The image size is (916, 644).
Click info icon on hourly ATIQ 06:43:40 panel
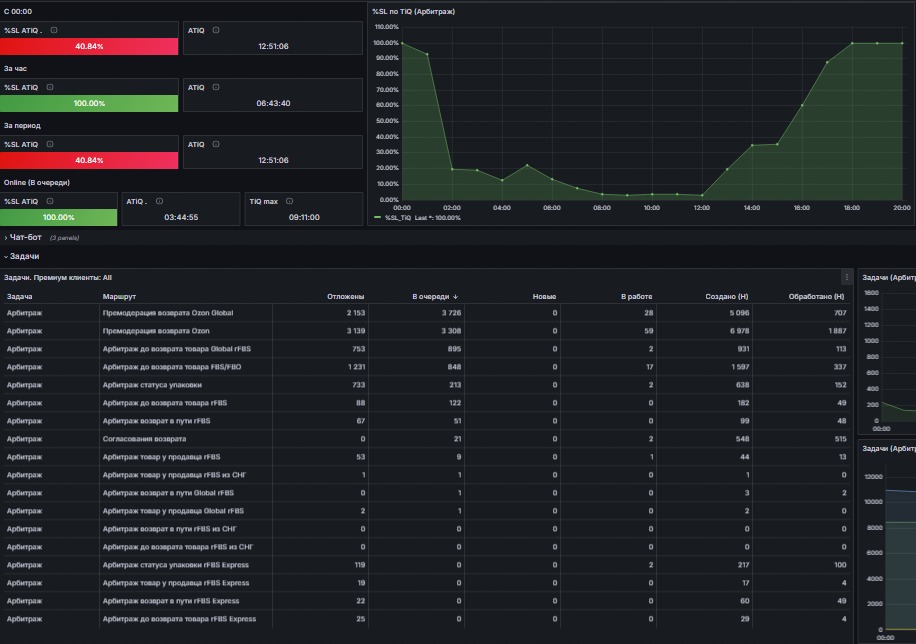[216, 87]
